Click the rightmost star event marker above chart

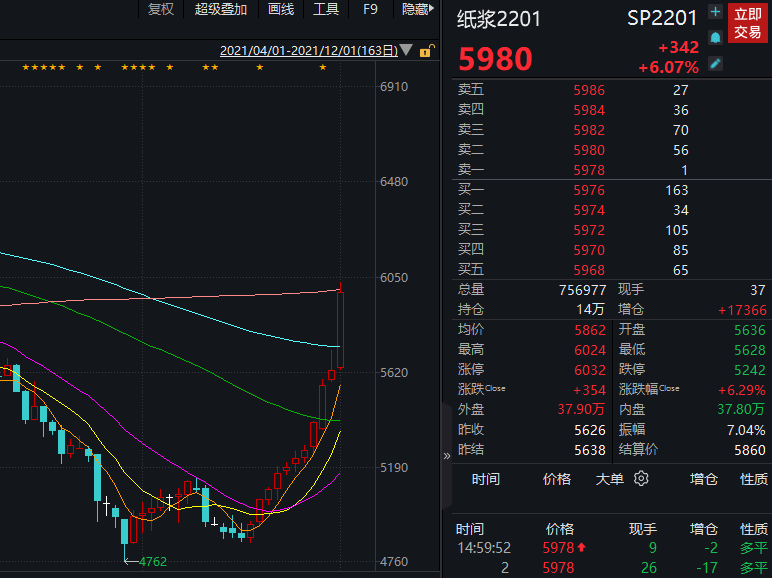[x=322, y=68]
